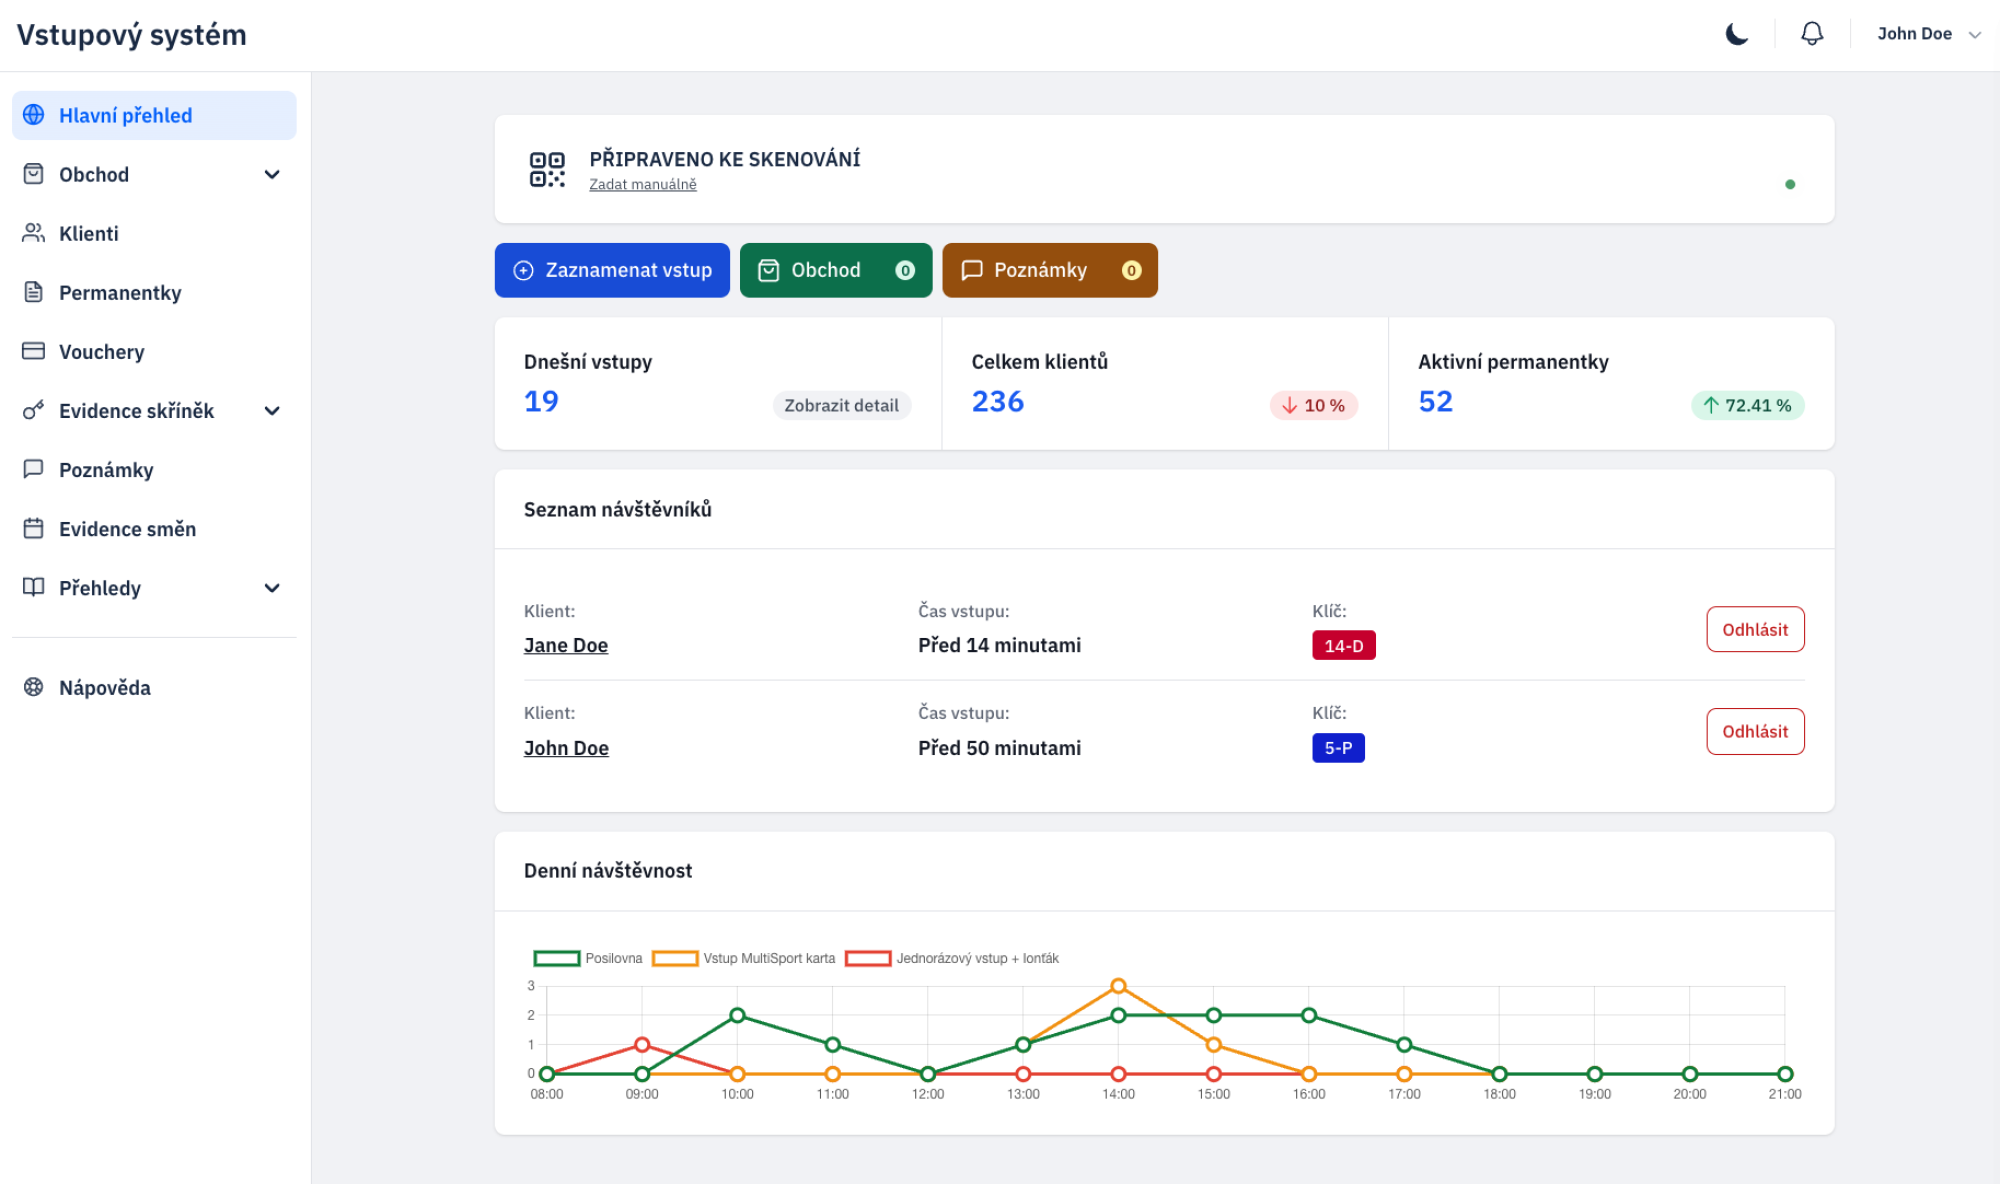Click the Klienti people icon
Screen dimensions: 2000x1184
(33, 233)
